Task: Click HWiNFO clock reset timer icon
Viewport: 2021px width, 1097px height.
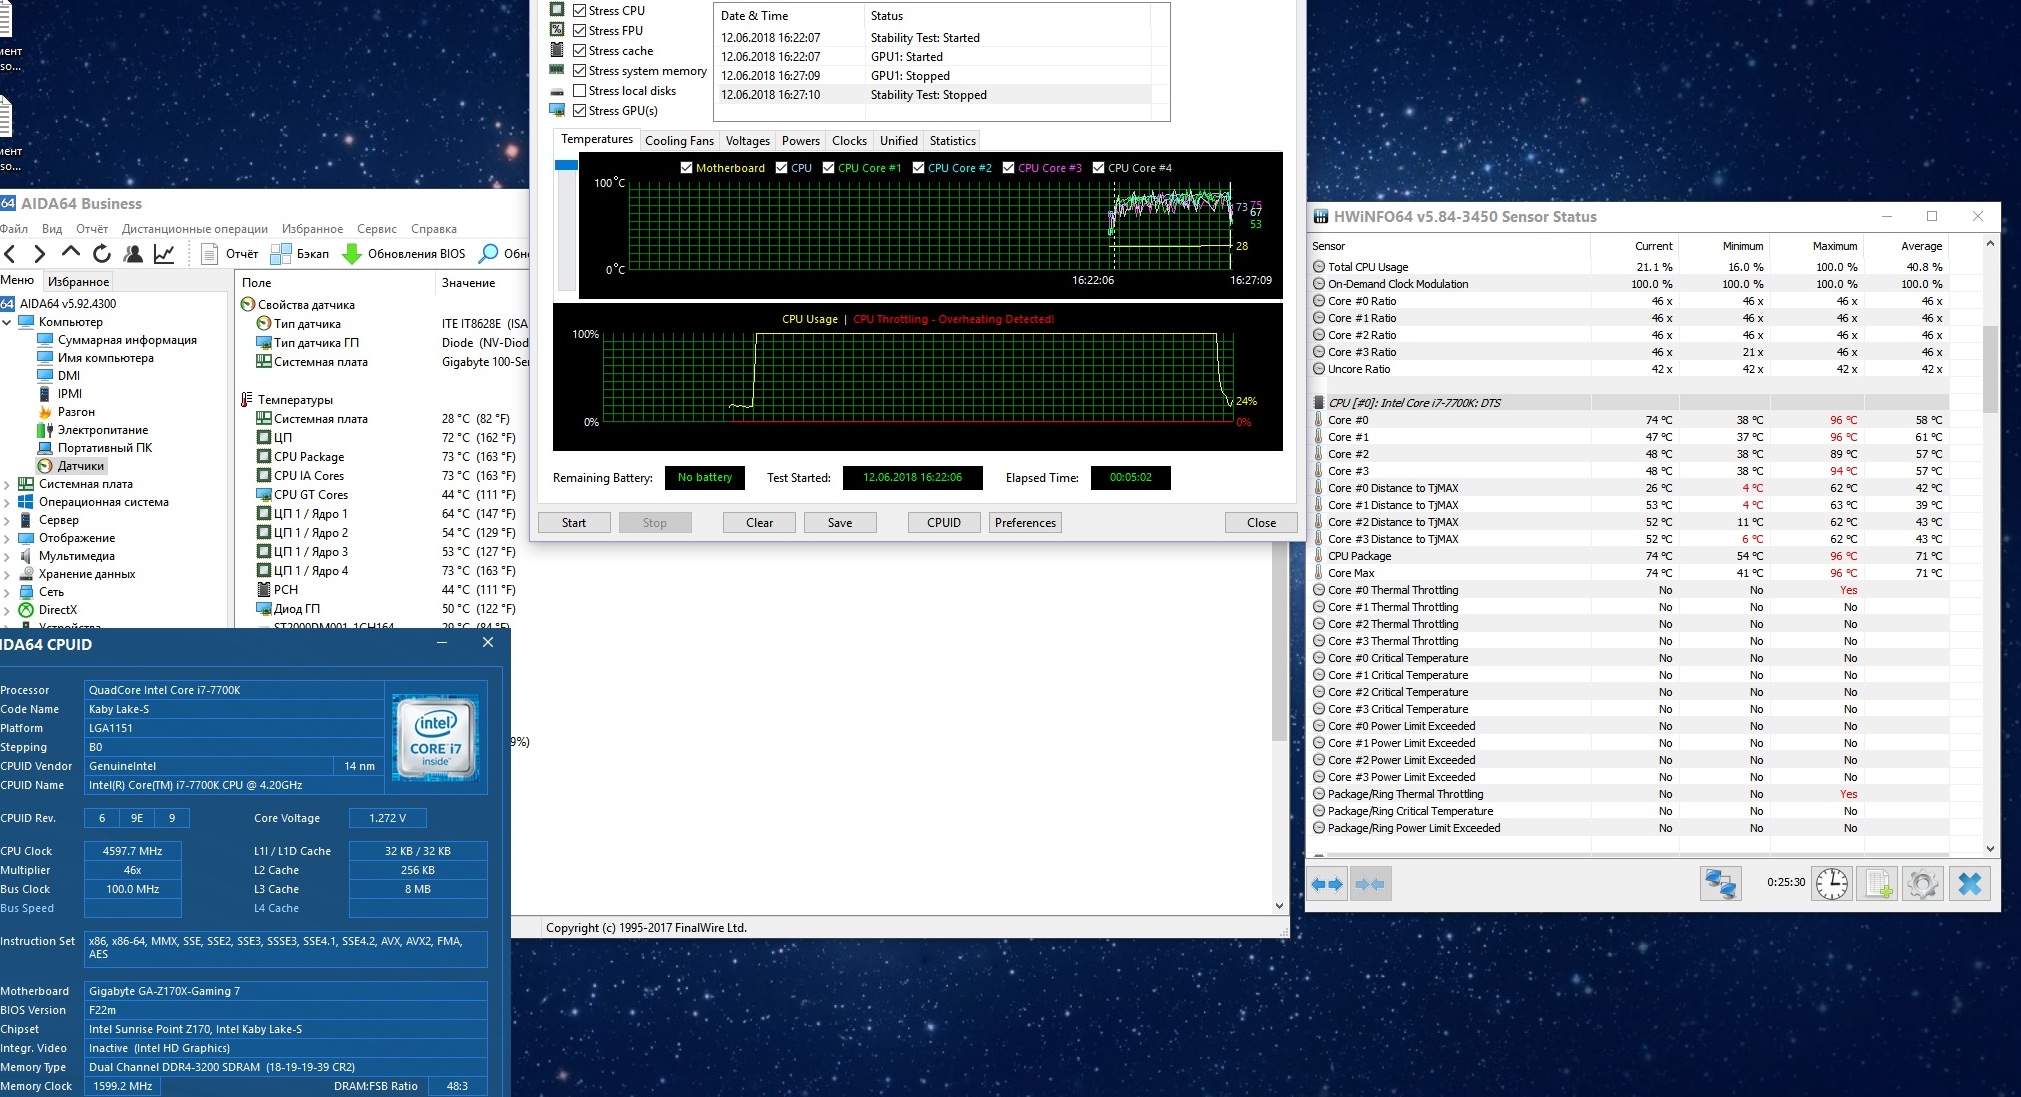Action: click(x=1832, y=884)
